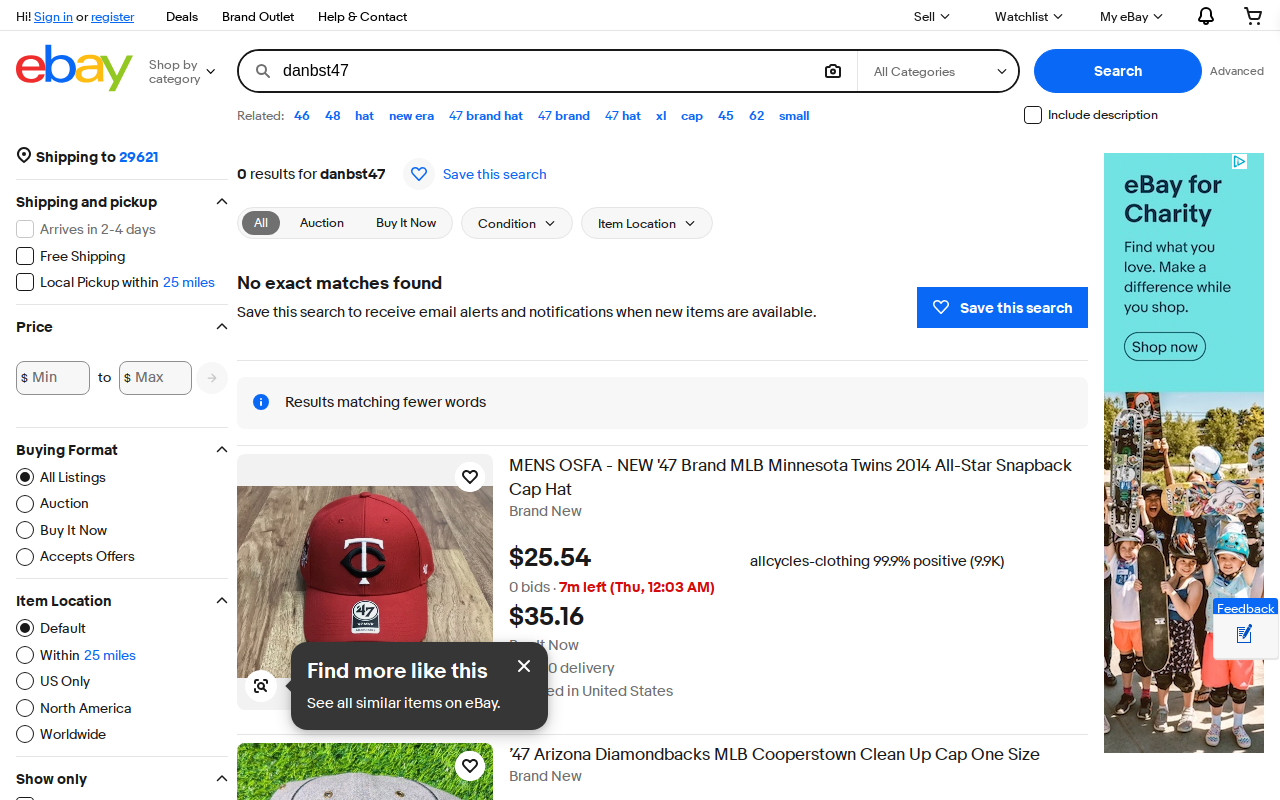Open the shopping cart icon
Screen dimensions: 1280x800
tap(1253, 16)
